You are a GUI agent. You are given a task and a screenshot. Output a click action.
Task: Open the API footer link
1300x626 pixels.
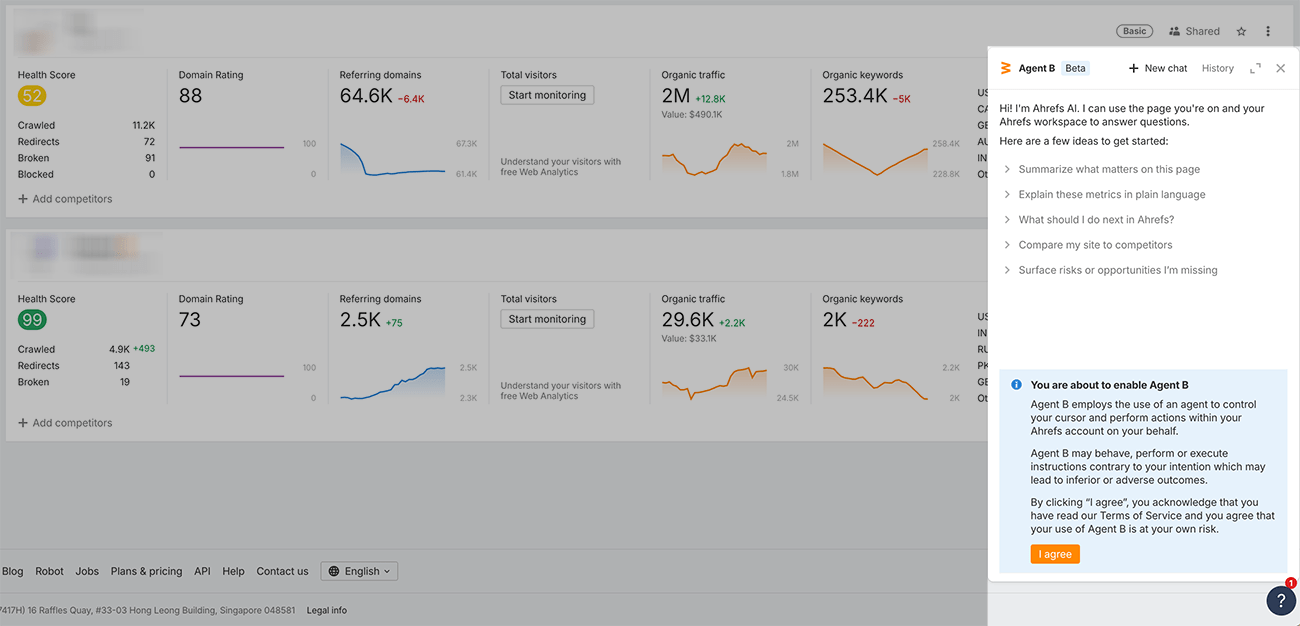pyautogui.click(x=202, y=571)
